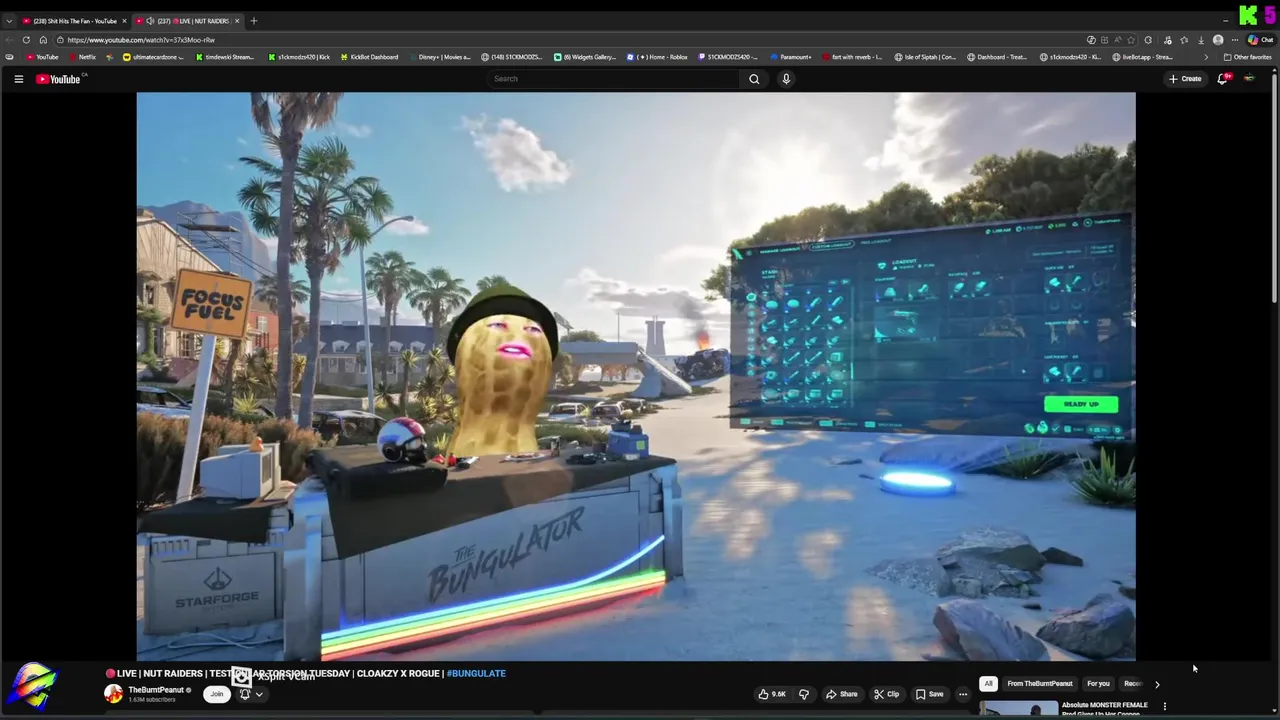The width and height of the screenshot is (1280, 720).
Task: Open TheBurntPeanut channel name link
Action: [156, 690]
